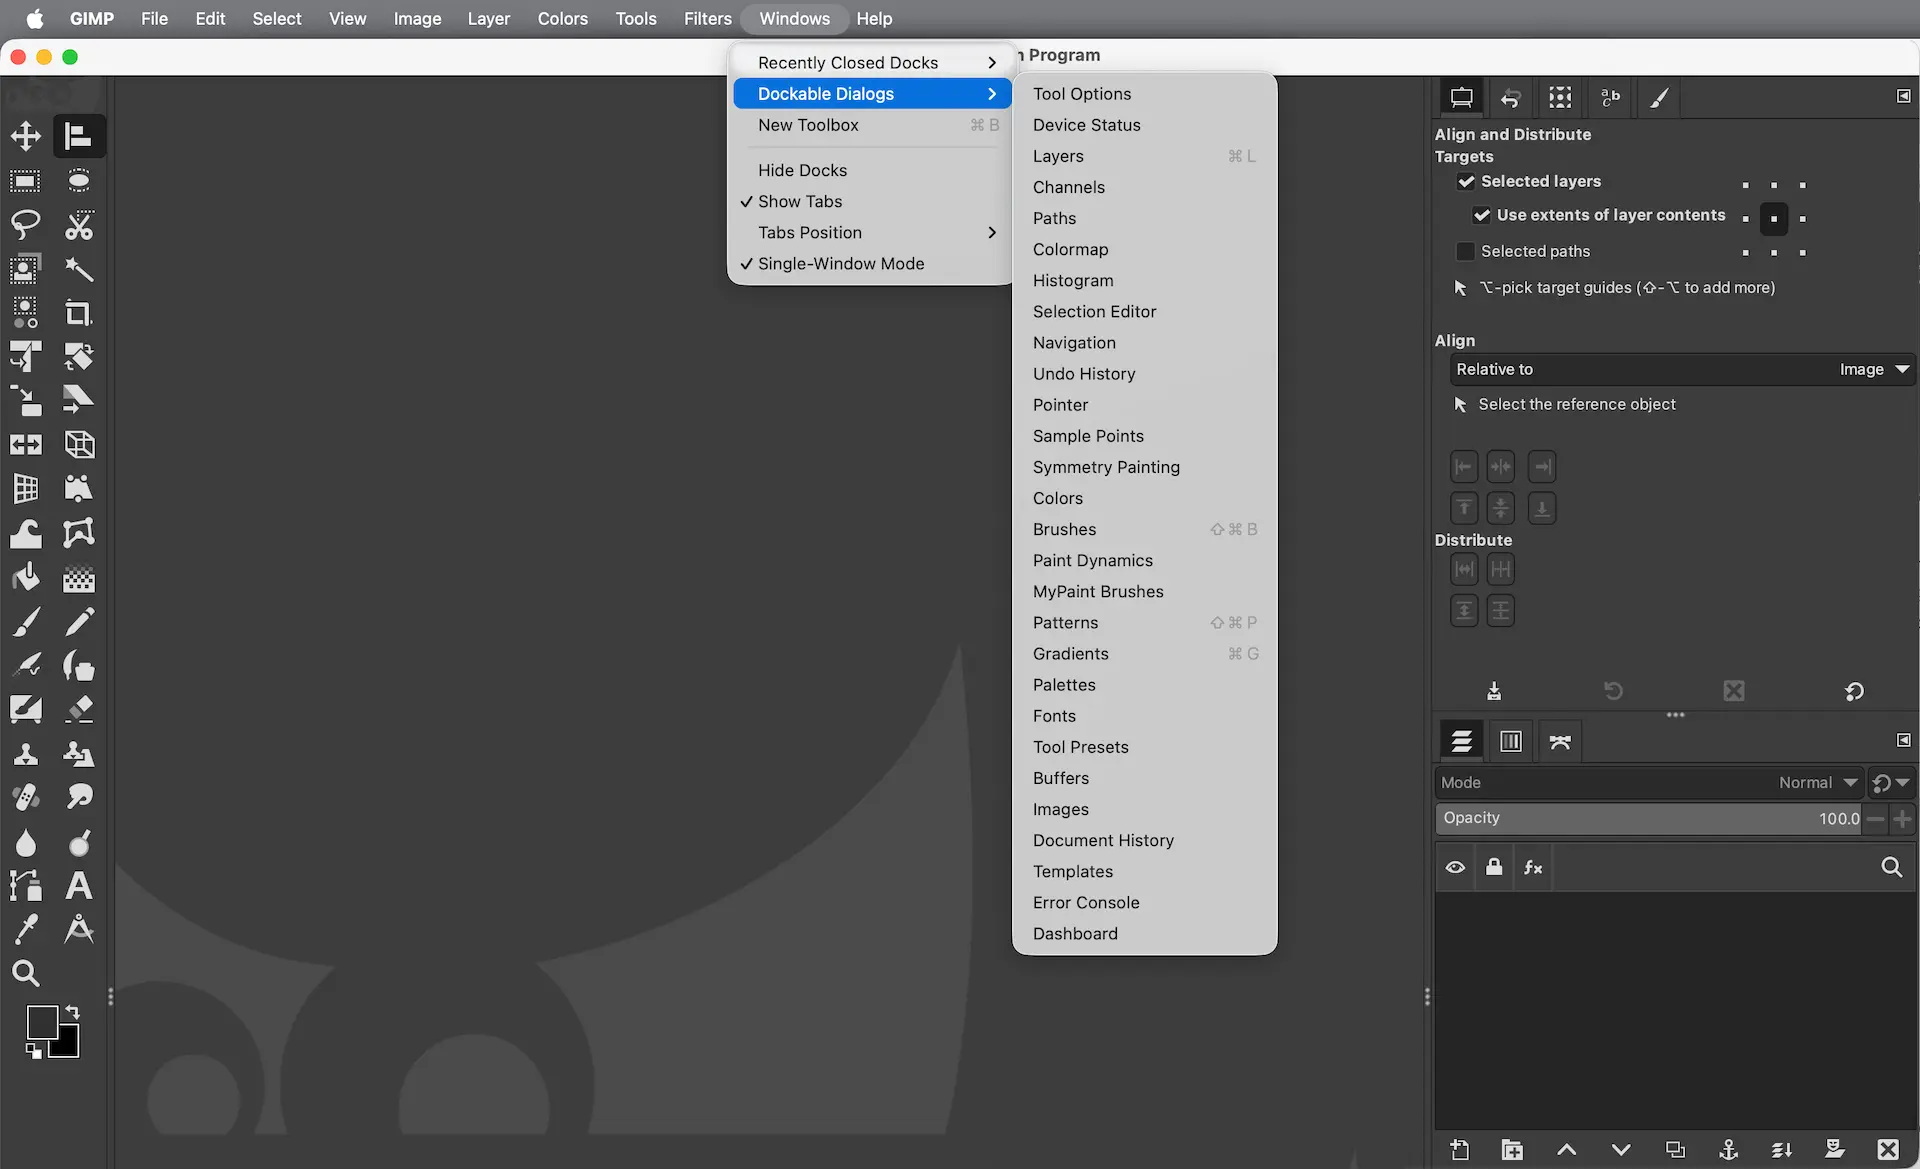Image resolution: width=1920 pixels, height=1169 pixels.
Task: Pick the Color Picker eyedropper tool
Action: tap(26, 930)
